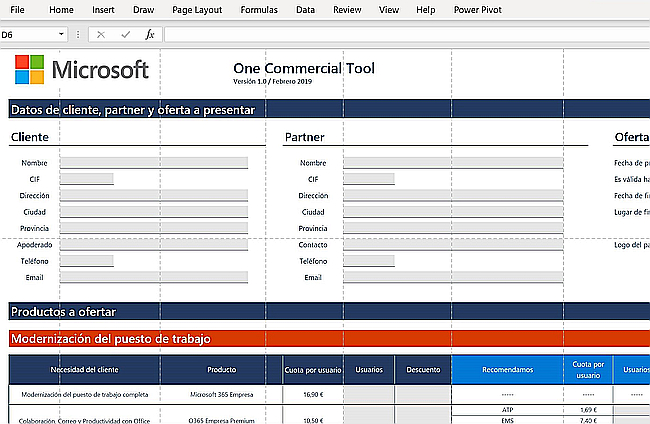Open the Power Pivot tab
The width and height of the screenshot is (650, 424).
478,10
